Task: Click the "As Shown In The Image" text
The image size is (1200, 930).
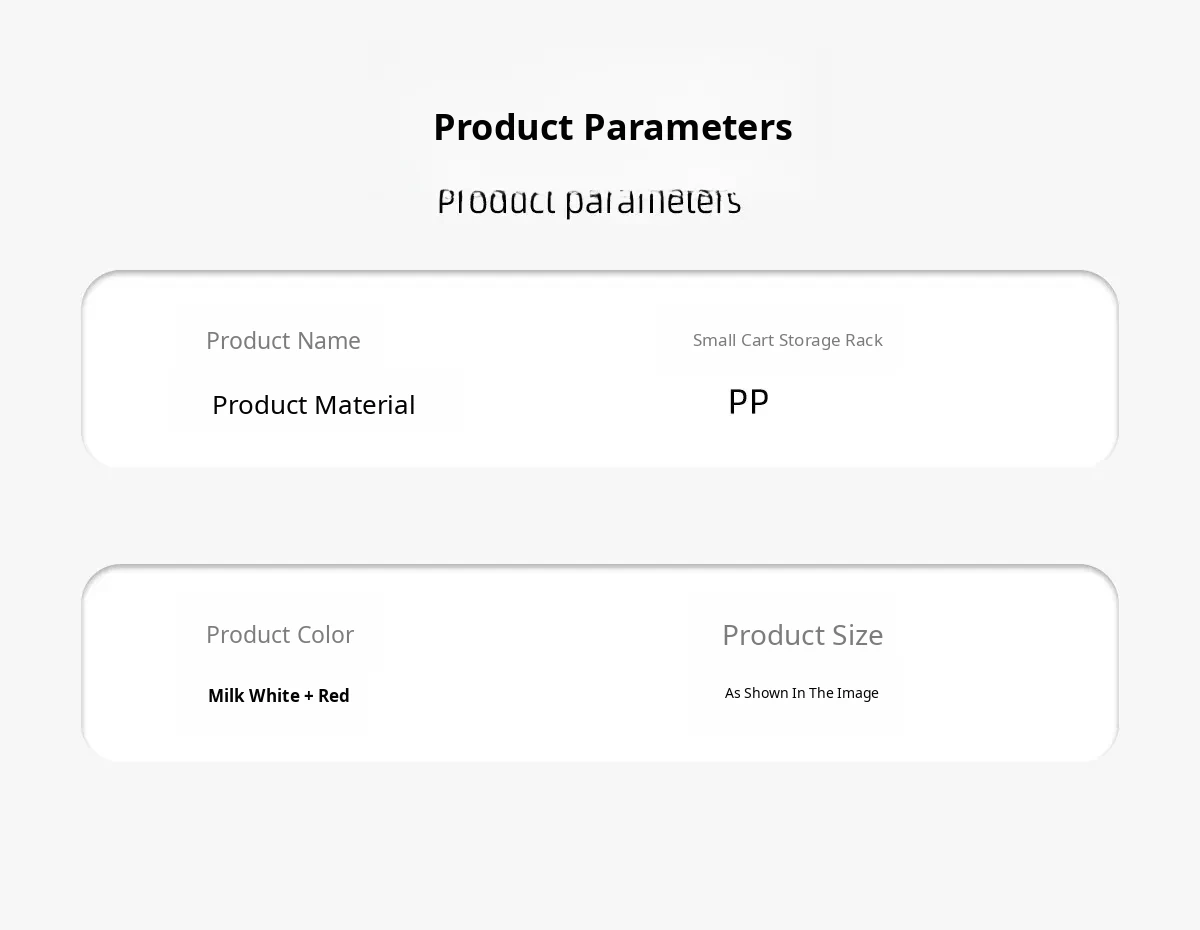Action: (801, 693)
